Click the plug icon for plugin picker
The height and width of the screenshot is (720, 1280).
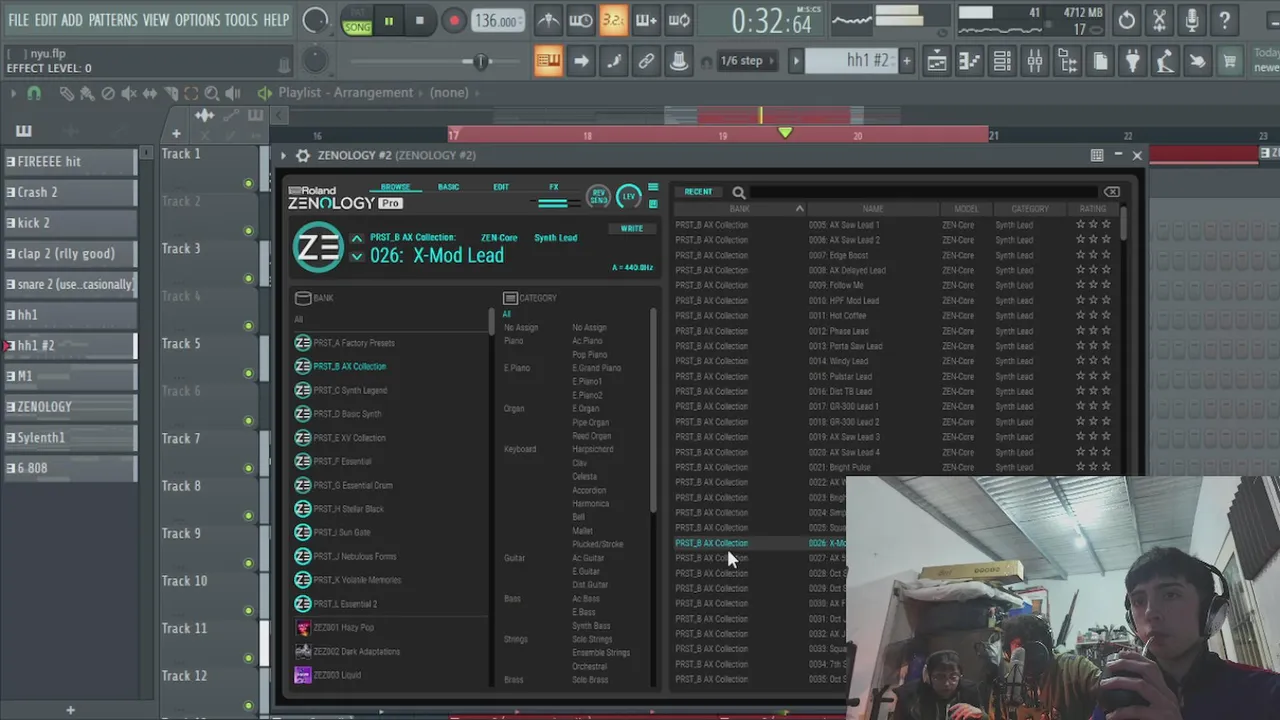(1132, 62)
